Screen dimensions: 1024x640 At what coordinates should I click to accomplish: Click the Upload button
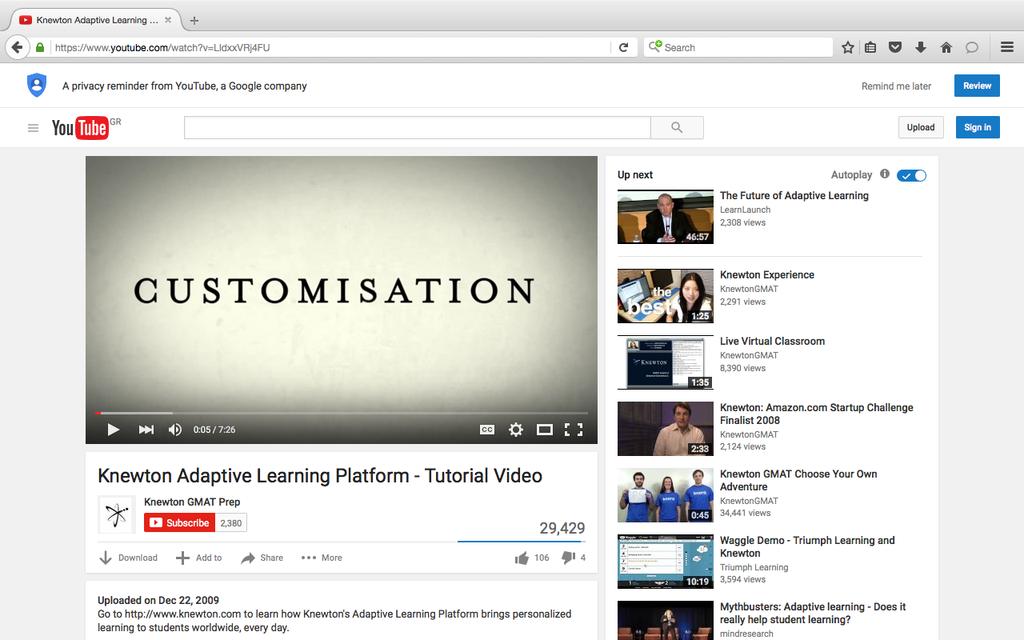click(x=921, y=127)
